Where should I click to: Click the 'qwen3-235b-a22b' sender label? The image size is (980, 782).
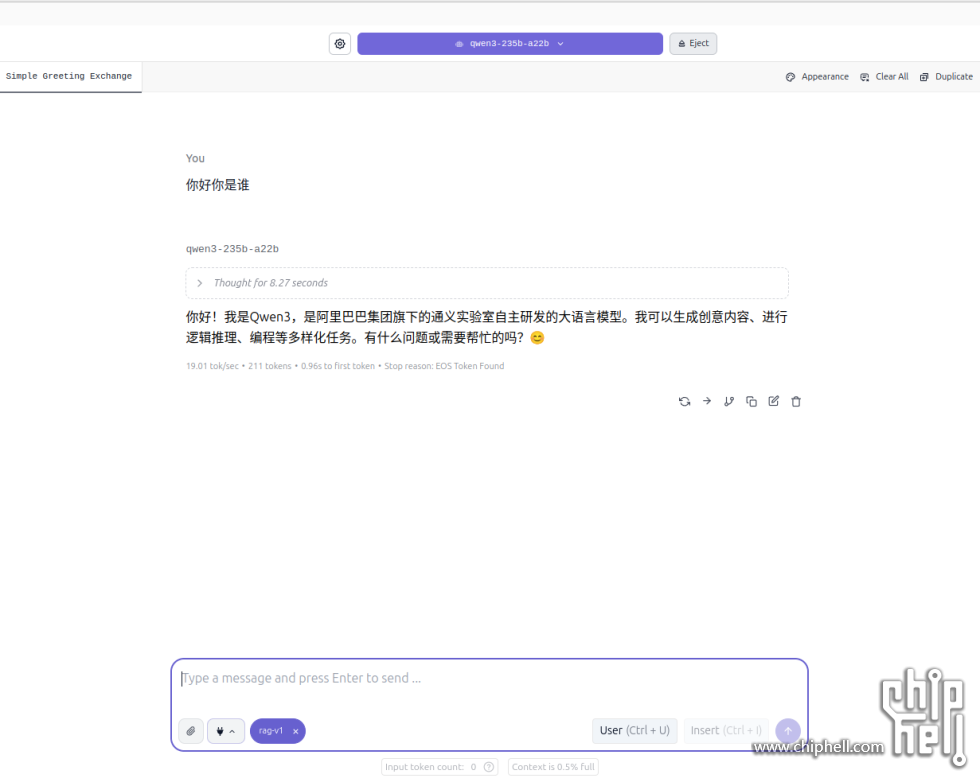(x=232, y=249)
